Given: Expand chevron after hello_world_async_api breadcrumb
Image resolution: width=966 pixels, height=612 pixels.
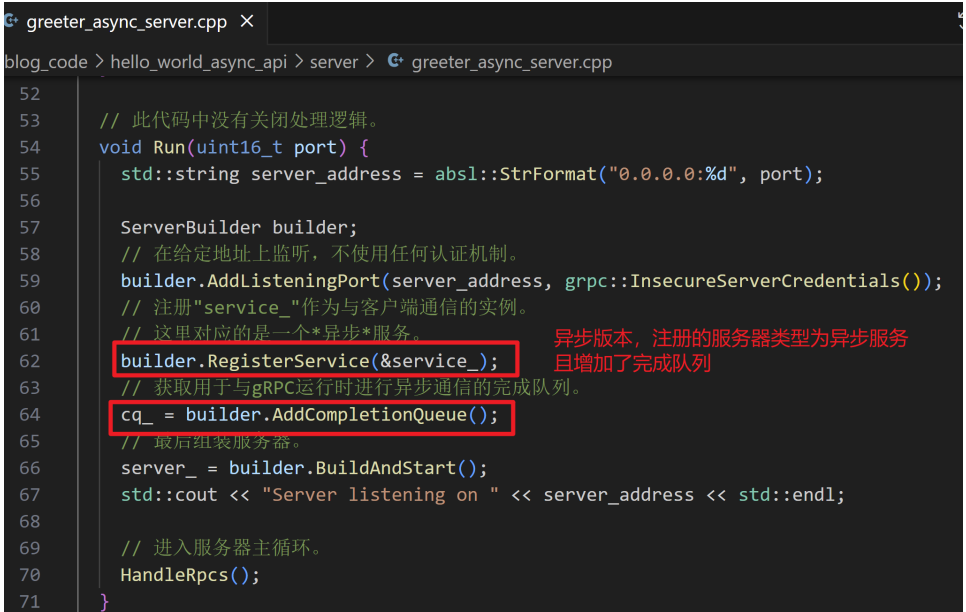Looking at the screenshot, I should point(298,62).
